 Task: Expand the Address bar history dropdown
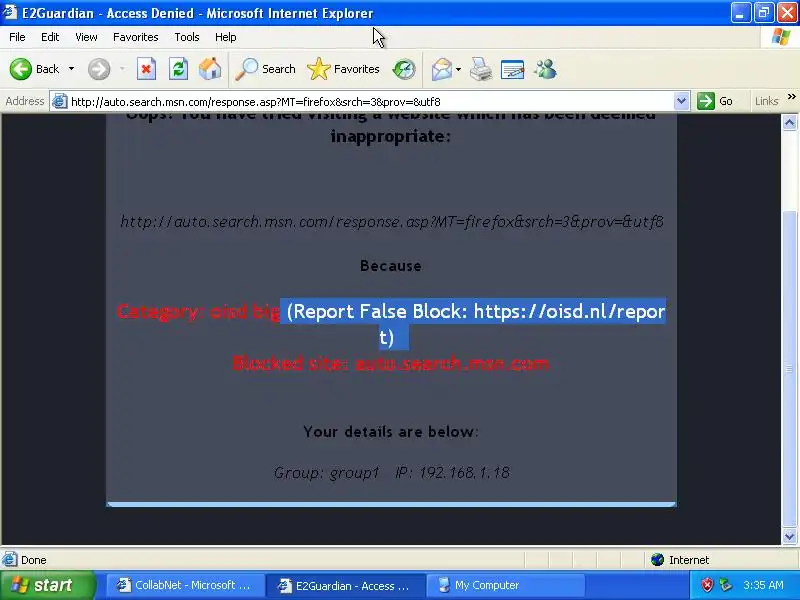[681, 101]
